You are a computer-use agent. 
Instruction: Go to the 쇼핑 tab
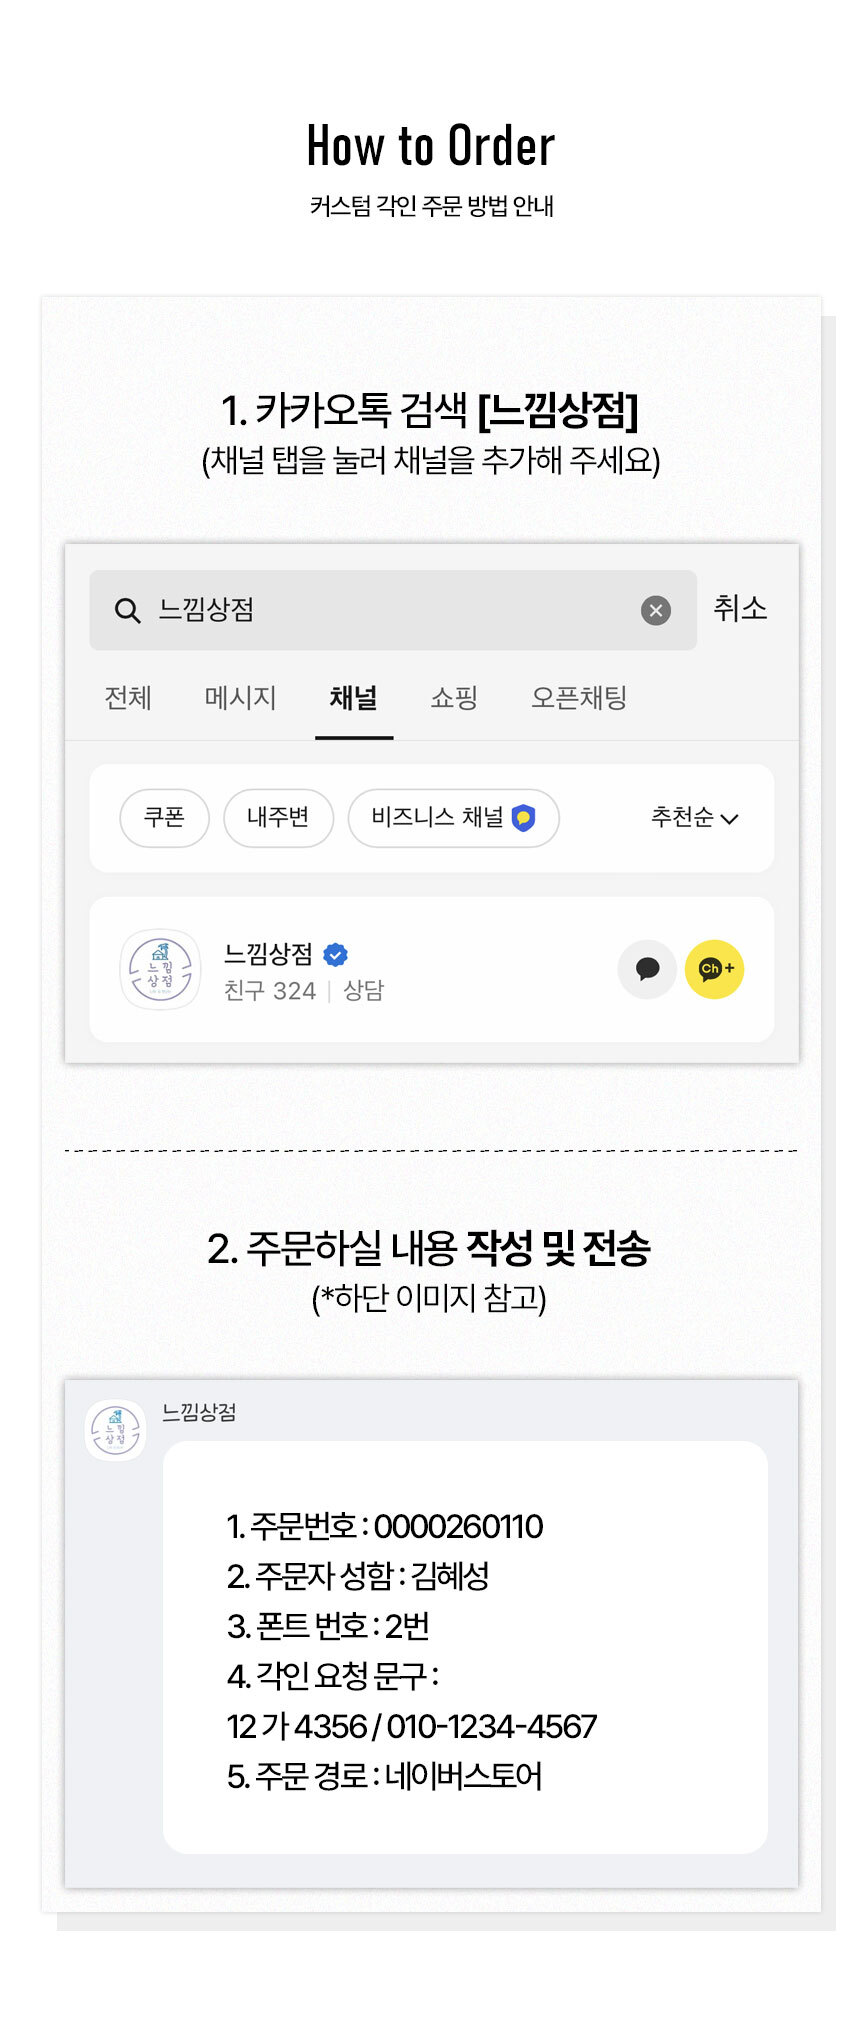point(454,697)
